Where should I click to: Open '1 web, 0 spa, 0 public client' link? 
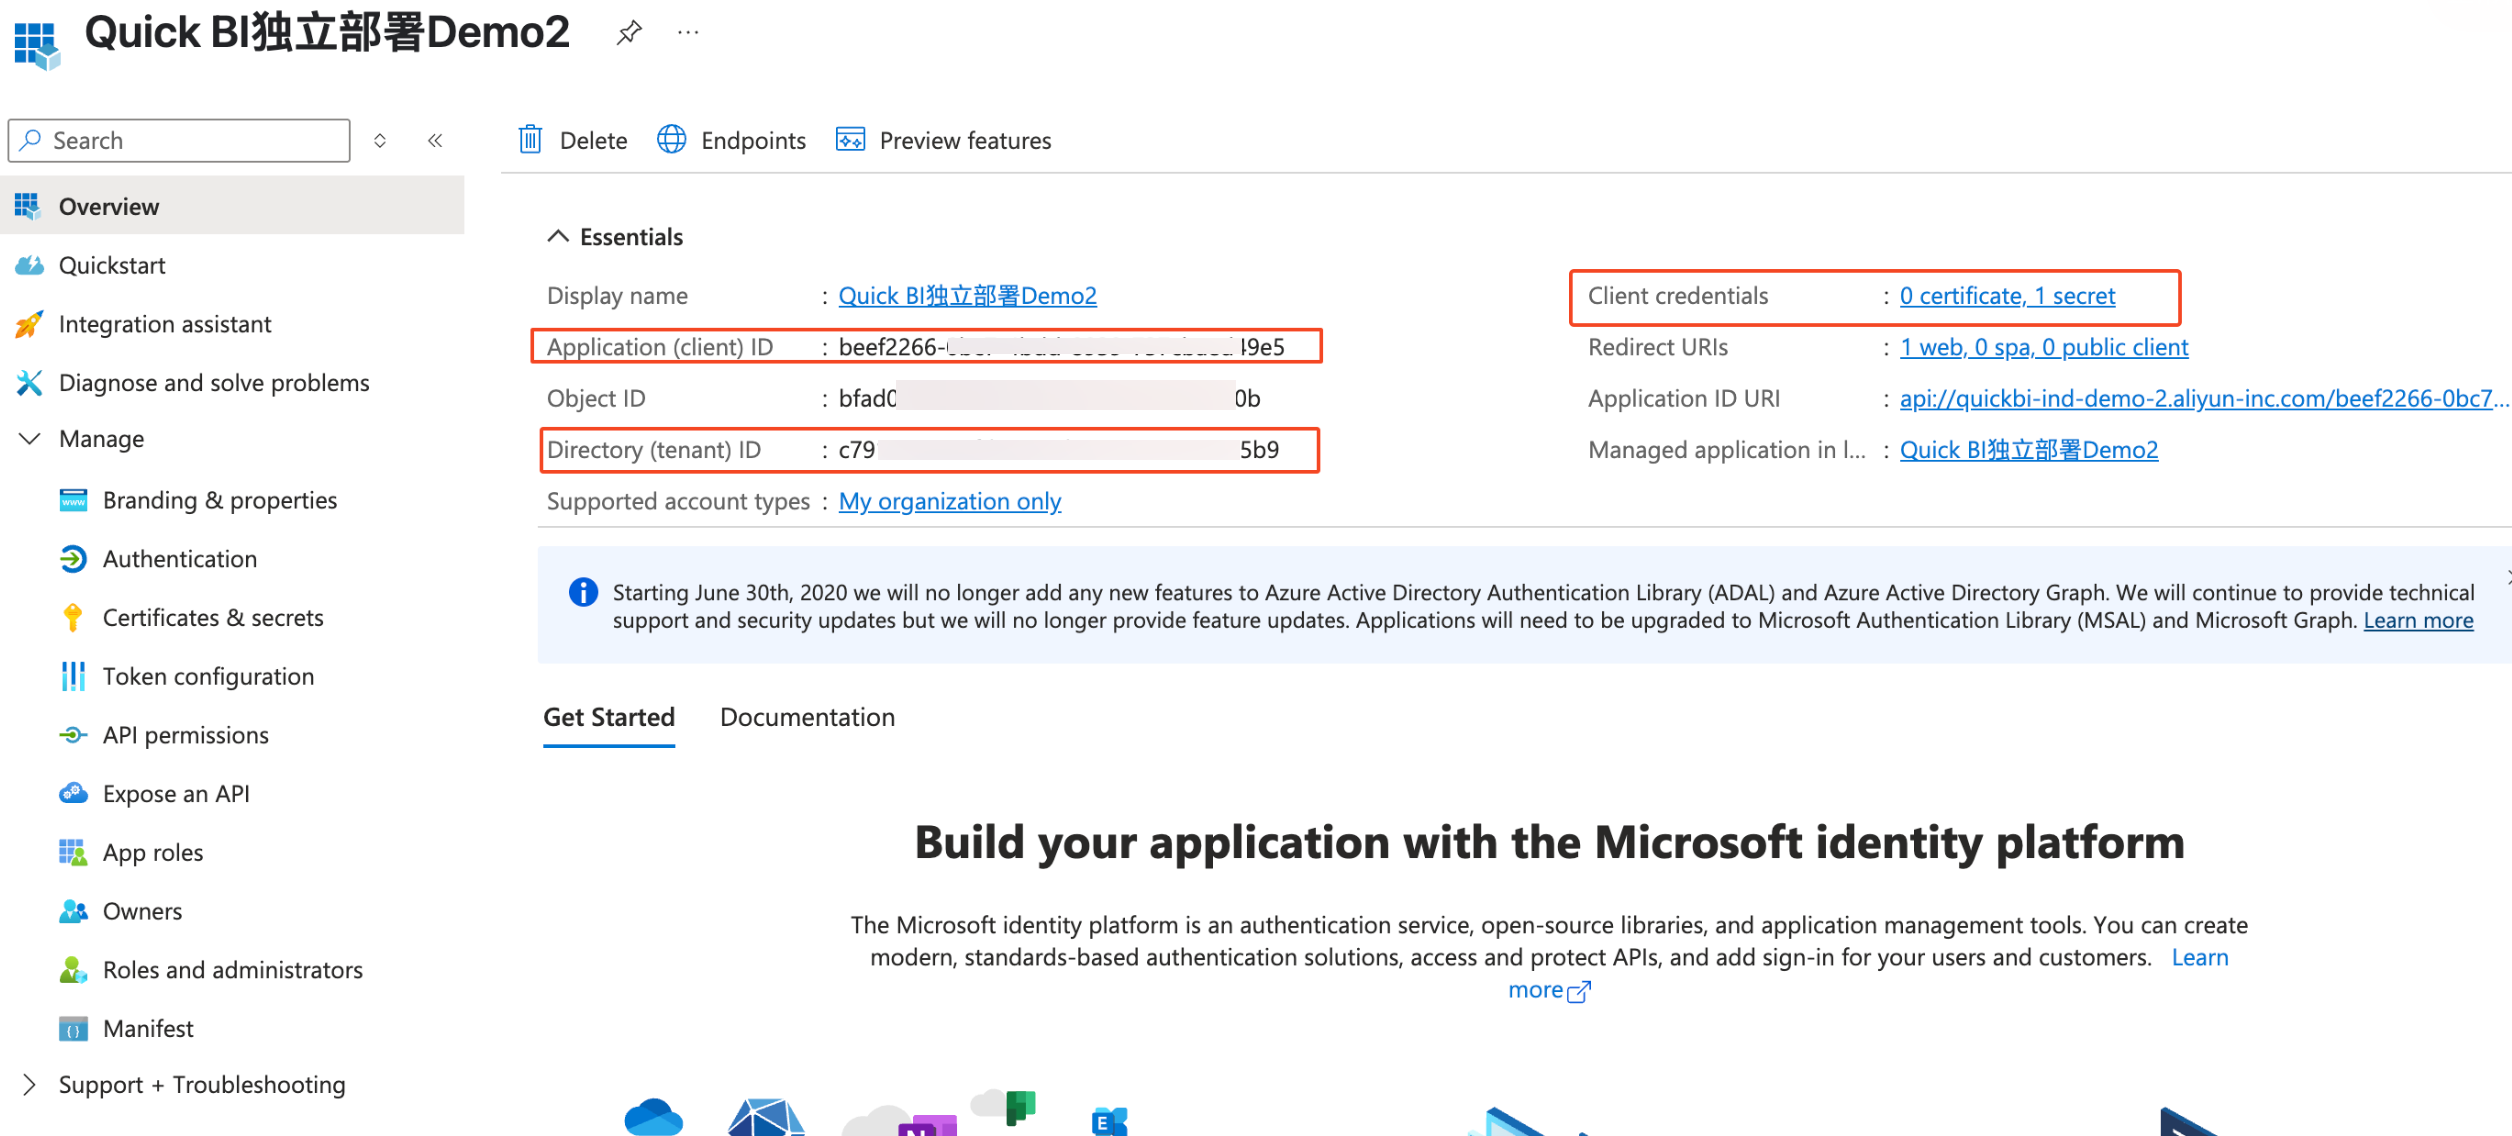[2044, 347]
